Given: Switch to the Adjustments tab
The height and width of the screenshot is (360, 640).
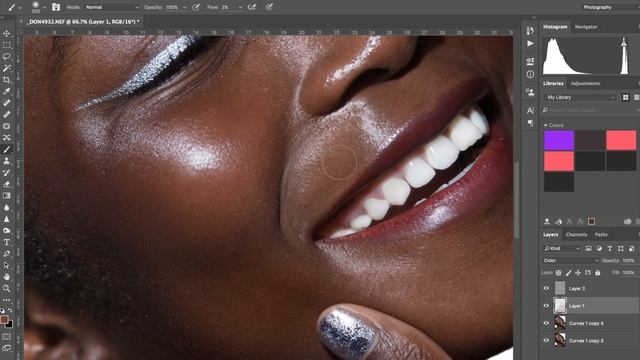Looking at the screenshot, I should coord(585,83).
